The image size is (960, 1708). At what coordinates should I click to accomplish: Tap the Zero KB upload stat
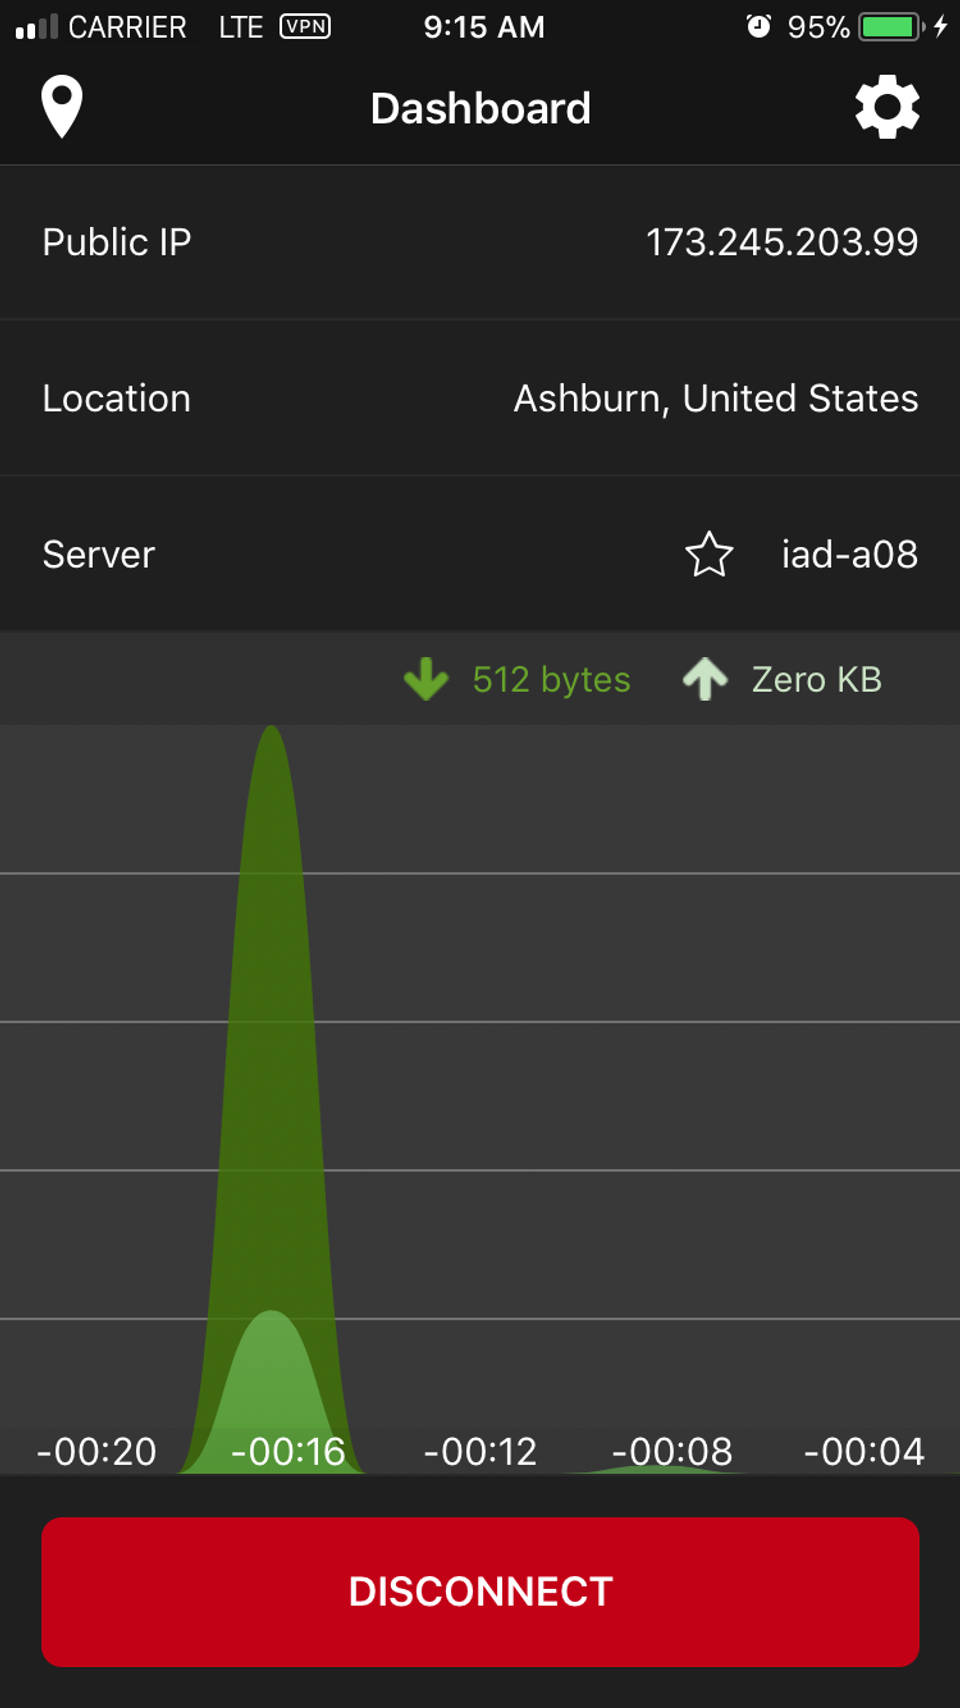pos(816,680)
